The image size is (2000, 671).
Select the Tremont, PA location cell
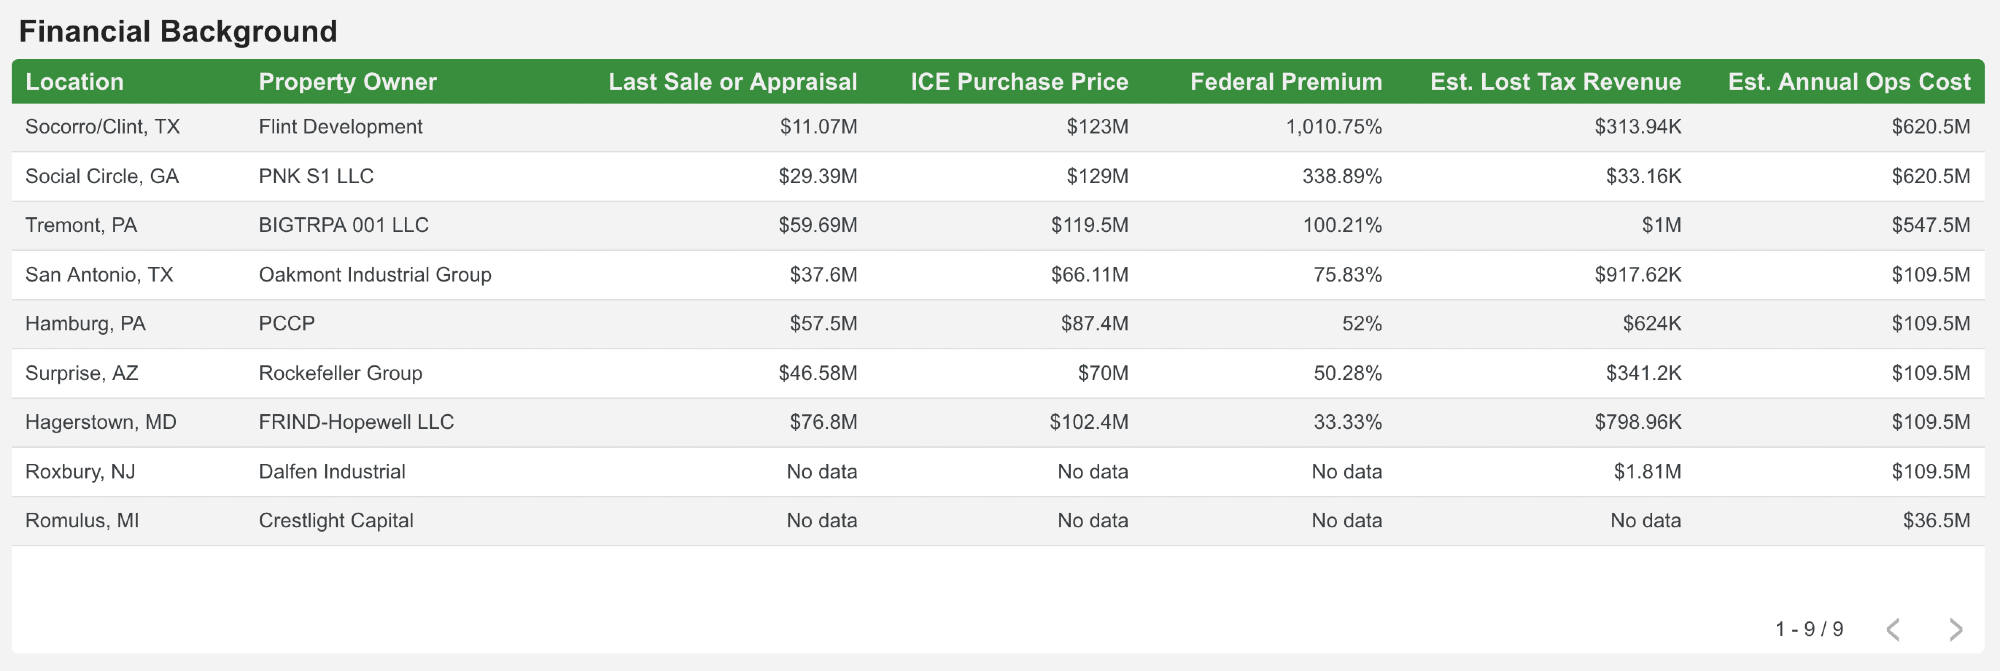81,225
